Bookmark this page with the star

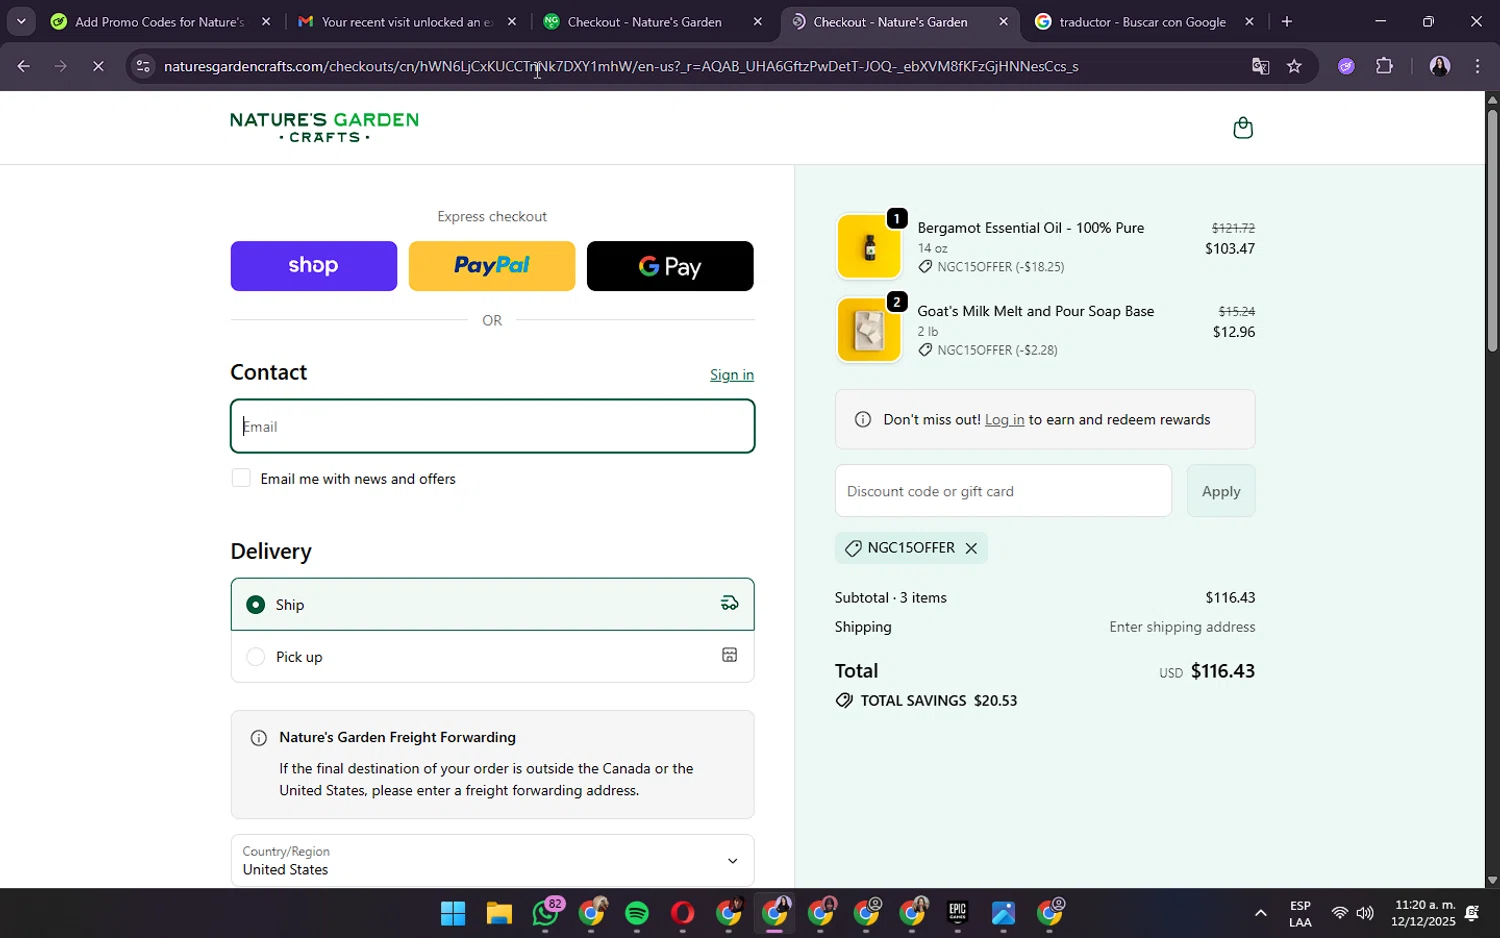(x=1294, y=66)
